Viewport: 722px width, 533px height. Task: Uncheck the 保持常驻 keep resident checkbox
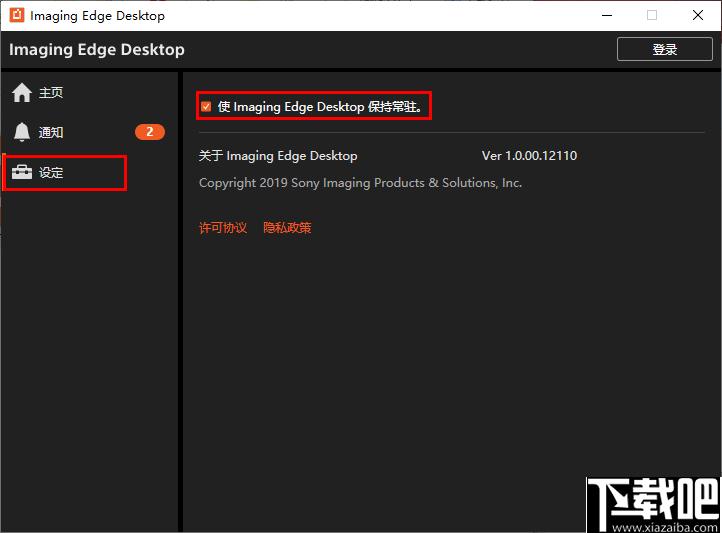(x=206, y=107)
